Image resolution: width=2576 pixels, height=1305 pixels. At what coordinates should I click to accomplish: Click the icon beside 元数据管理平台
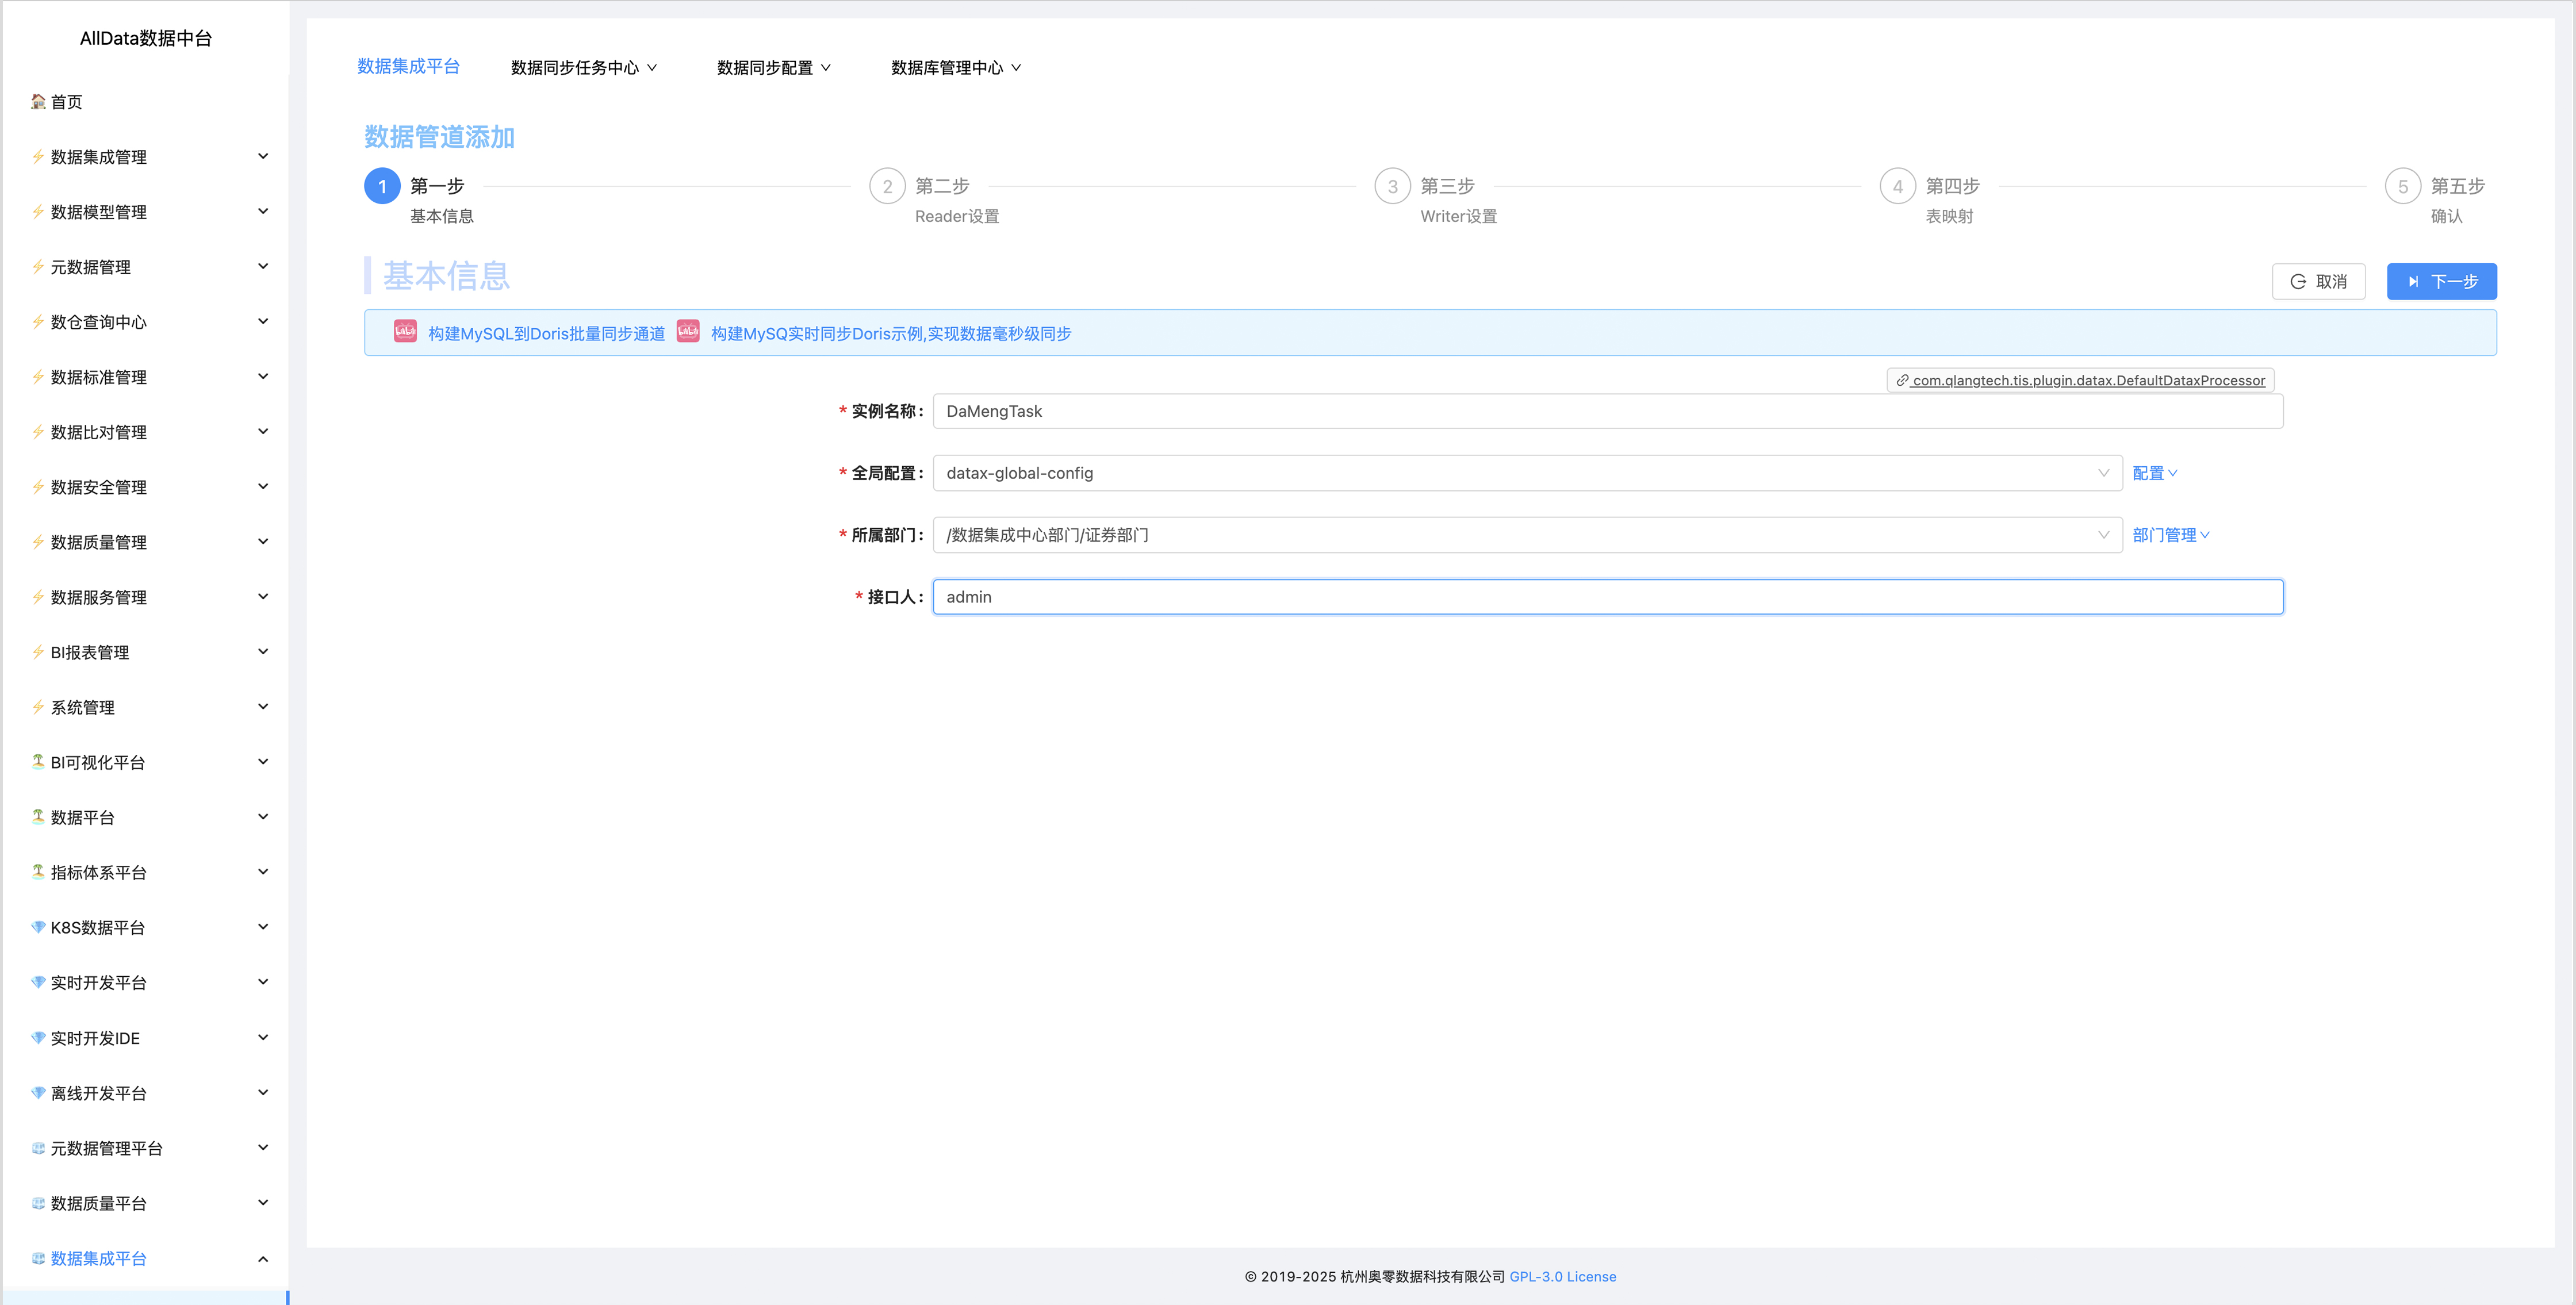(x=38, y=1148)
